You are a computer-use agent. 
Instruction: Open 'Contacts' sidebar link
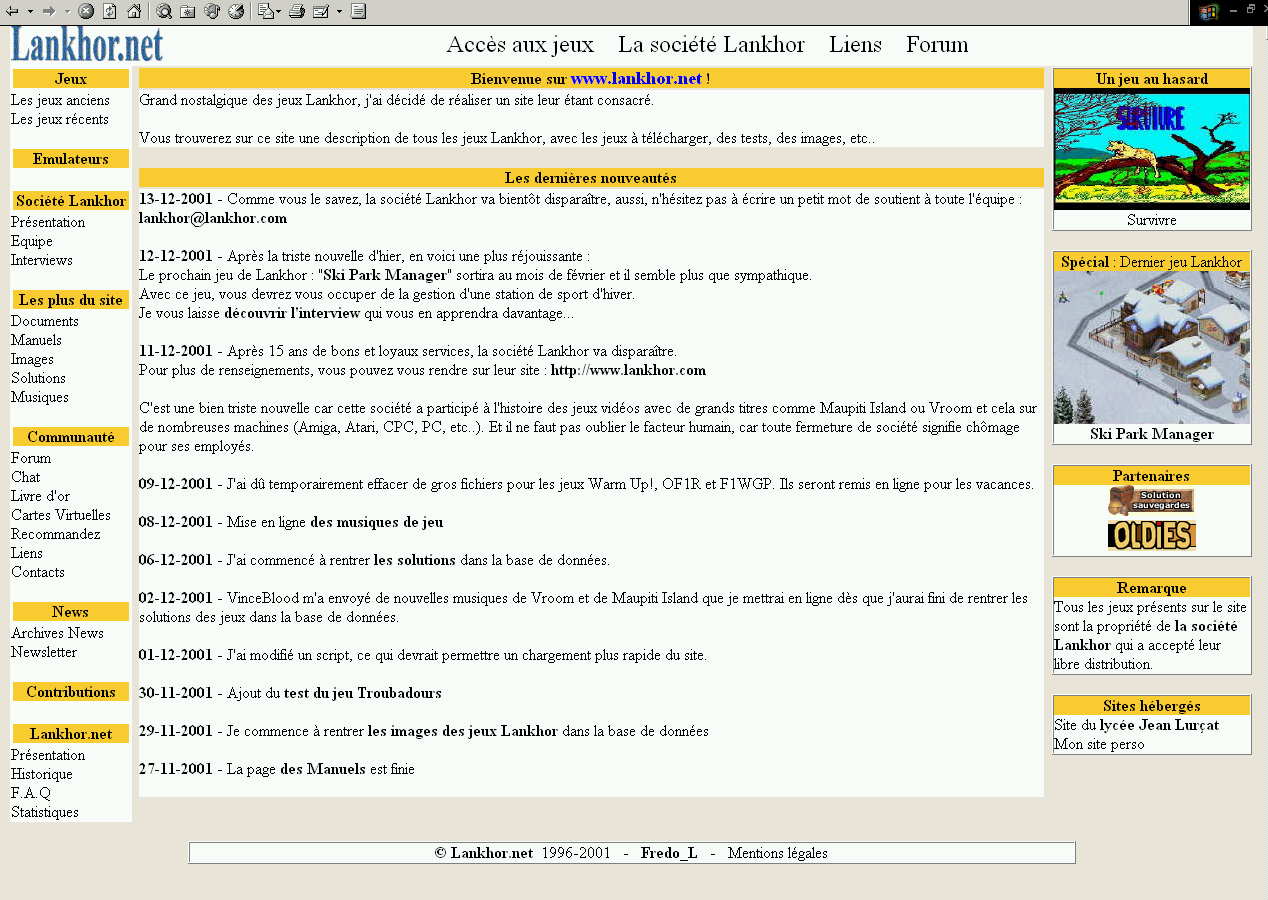38,572
